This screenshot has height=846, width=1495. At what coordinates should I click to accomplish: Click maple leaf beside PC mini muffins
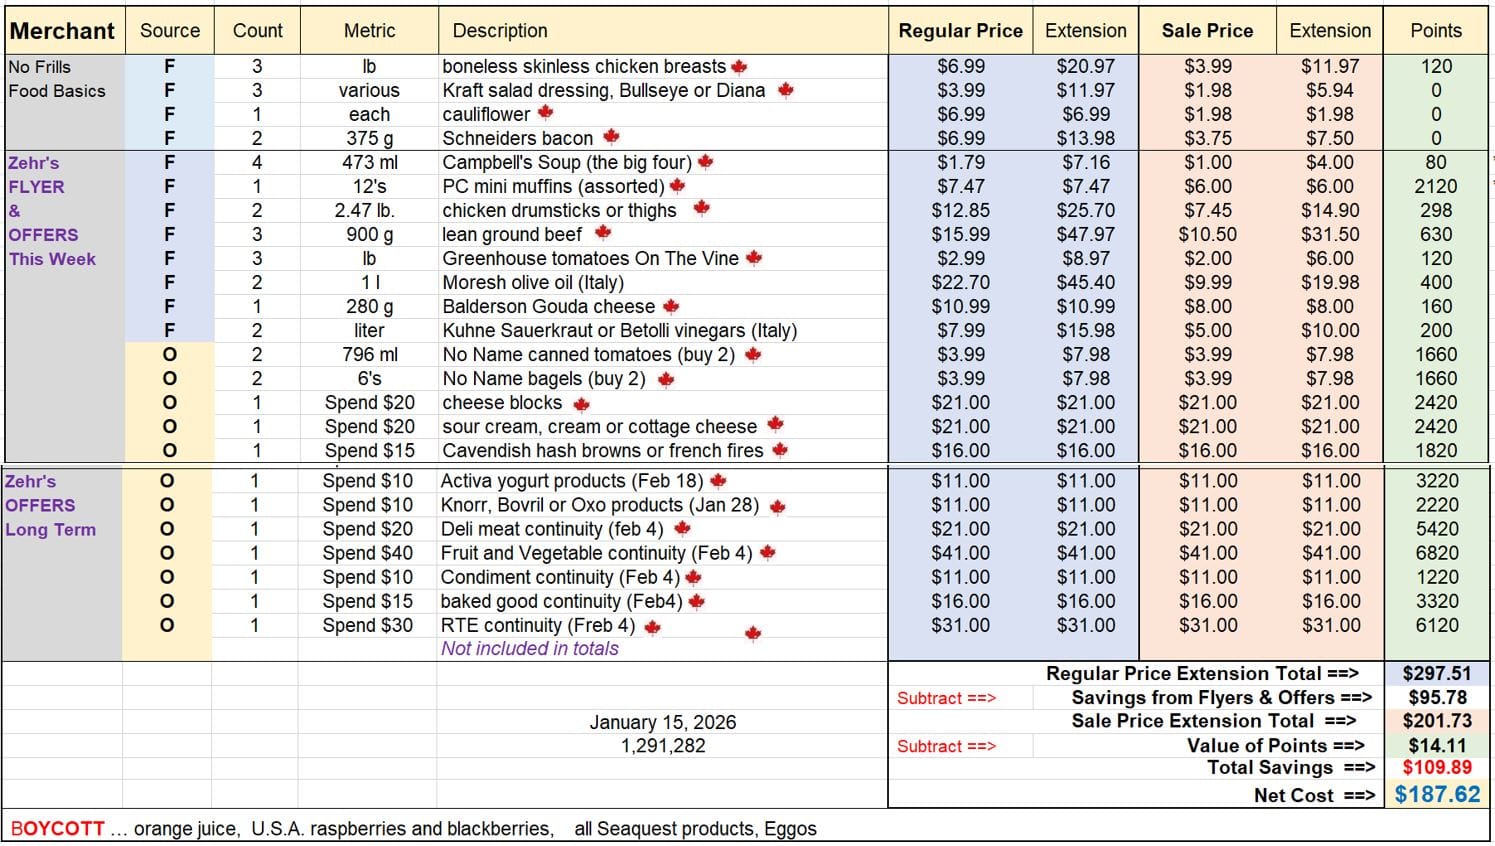[x=677, y=185]
